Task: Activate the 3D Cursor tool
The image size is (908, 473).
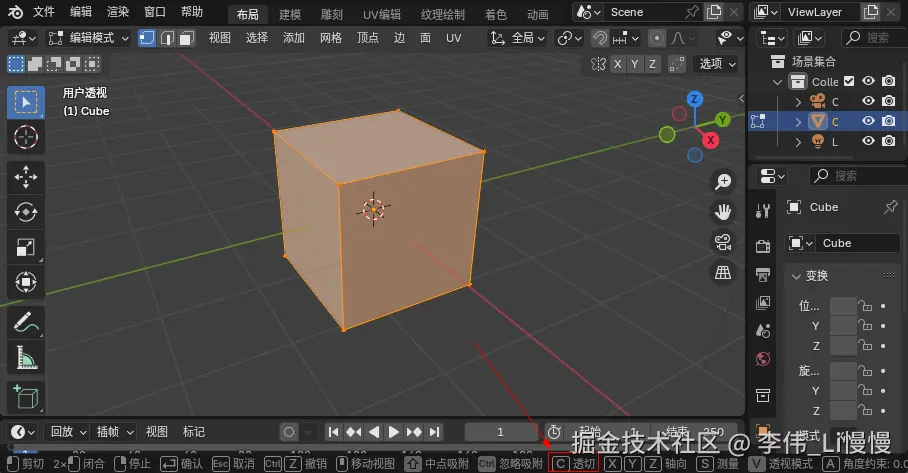Action: [25, 137]
